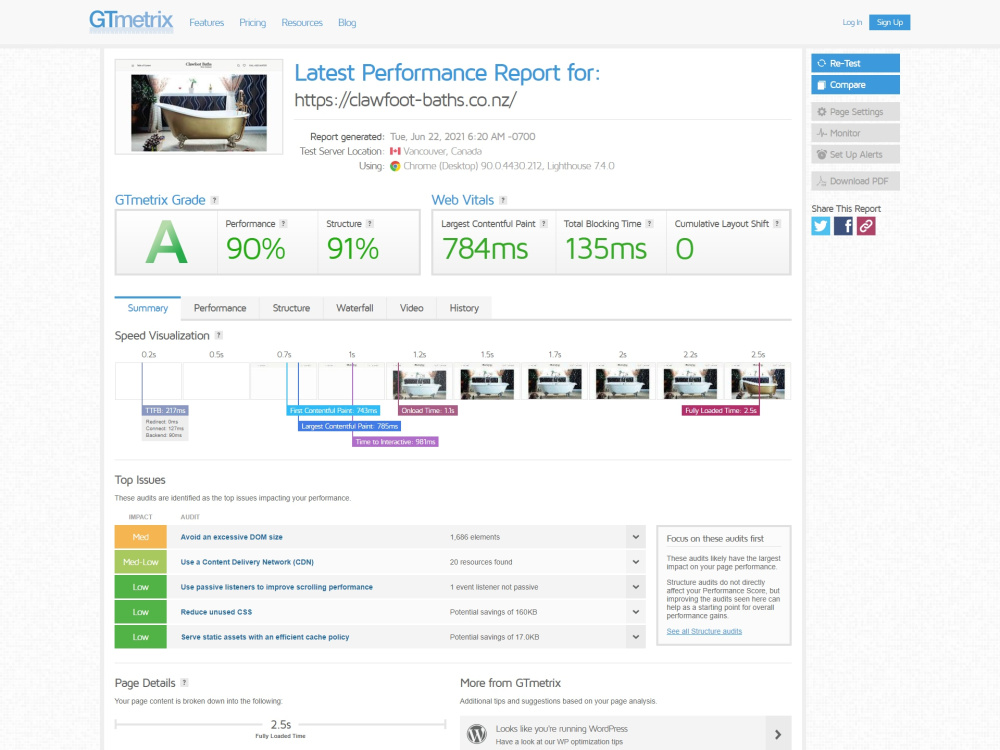Open the Video tab

point(411,308)
